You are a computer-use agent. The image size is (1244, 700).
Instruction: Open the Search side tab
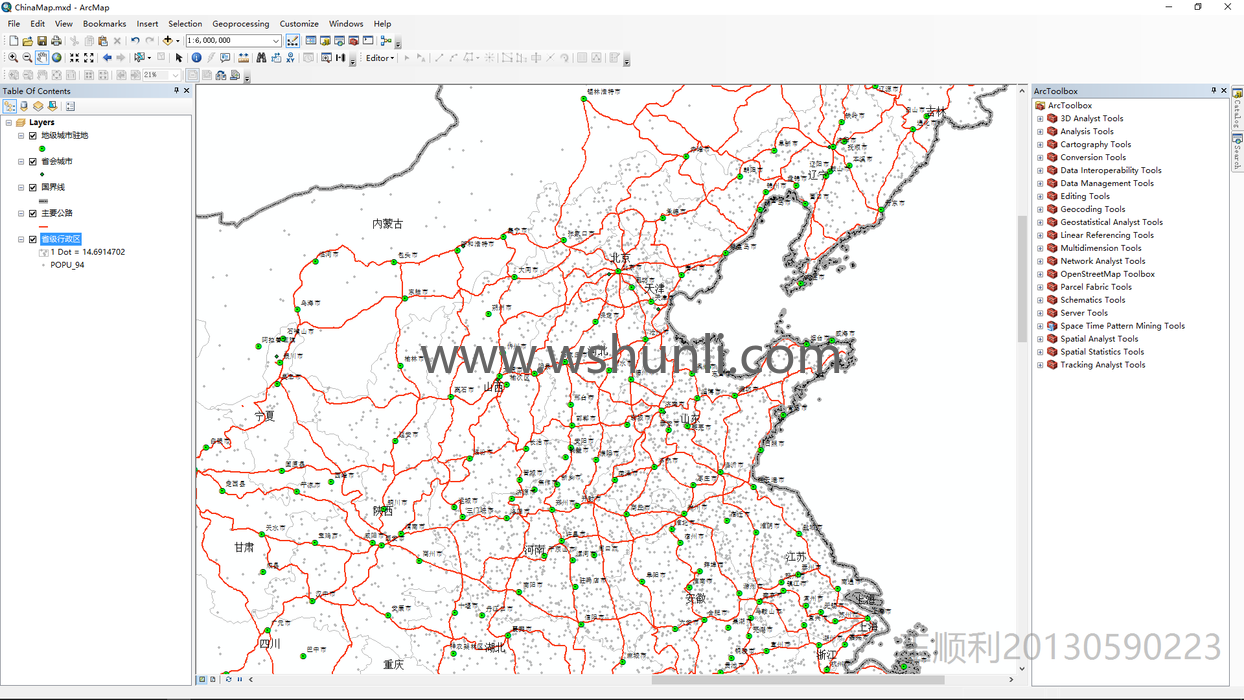coord(1237,151)
